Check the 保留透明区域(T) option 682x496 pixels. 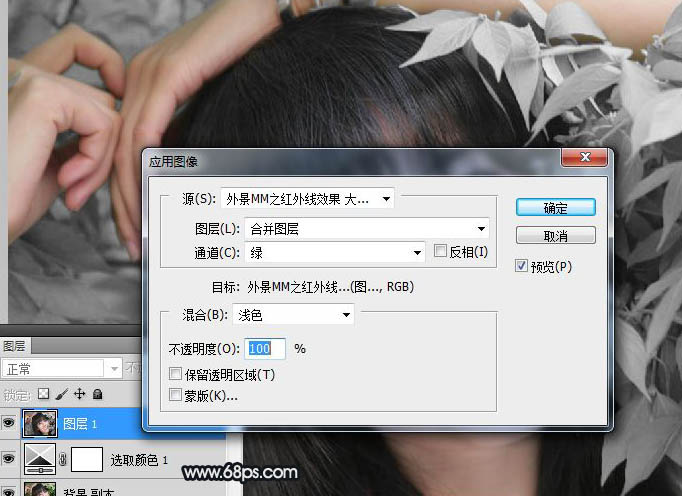point(176,375)
